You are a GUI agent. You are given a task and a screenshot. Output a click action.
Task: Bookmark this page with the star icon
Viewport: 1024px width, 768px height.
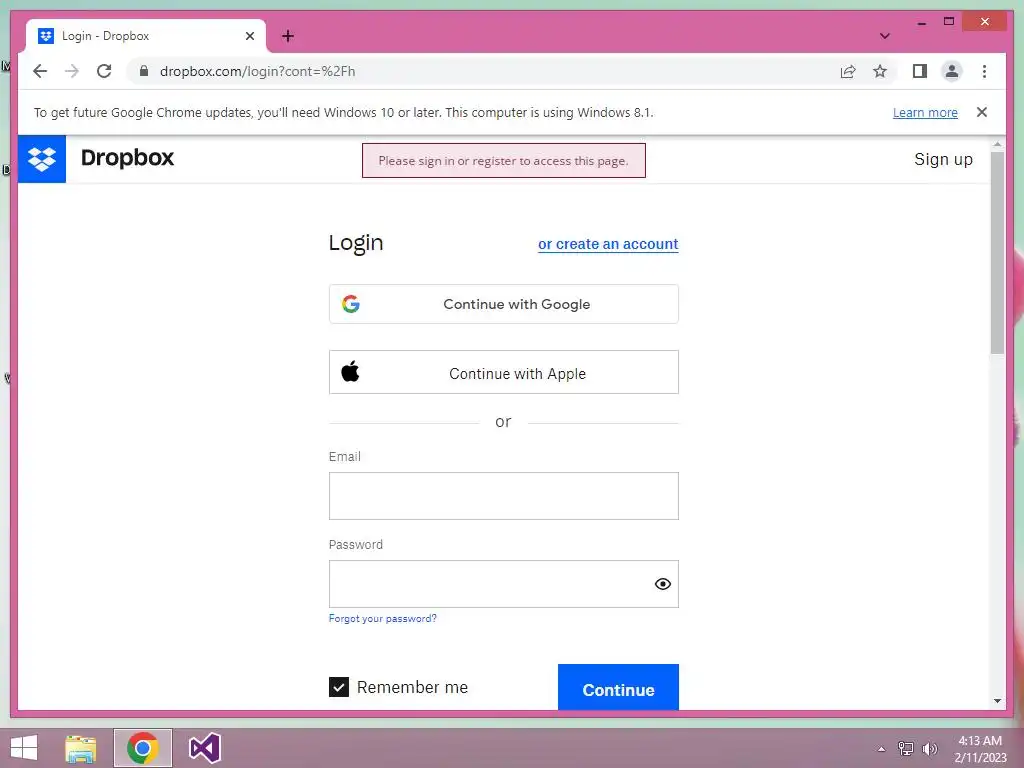click(880, 71)
